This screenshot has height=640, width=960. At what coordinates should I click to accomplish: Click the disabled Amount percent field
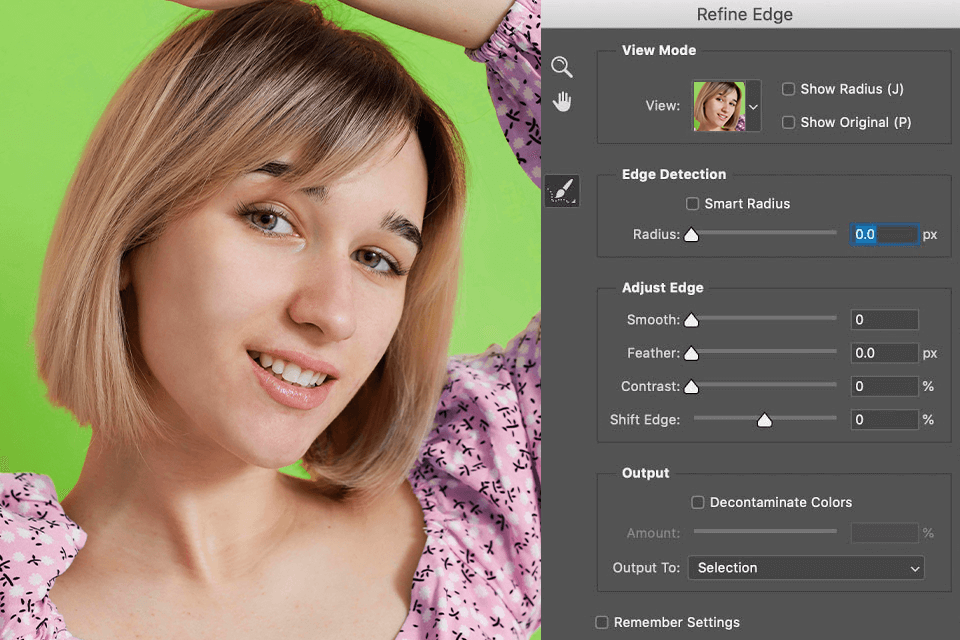click(885, 533)
